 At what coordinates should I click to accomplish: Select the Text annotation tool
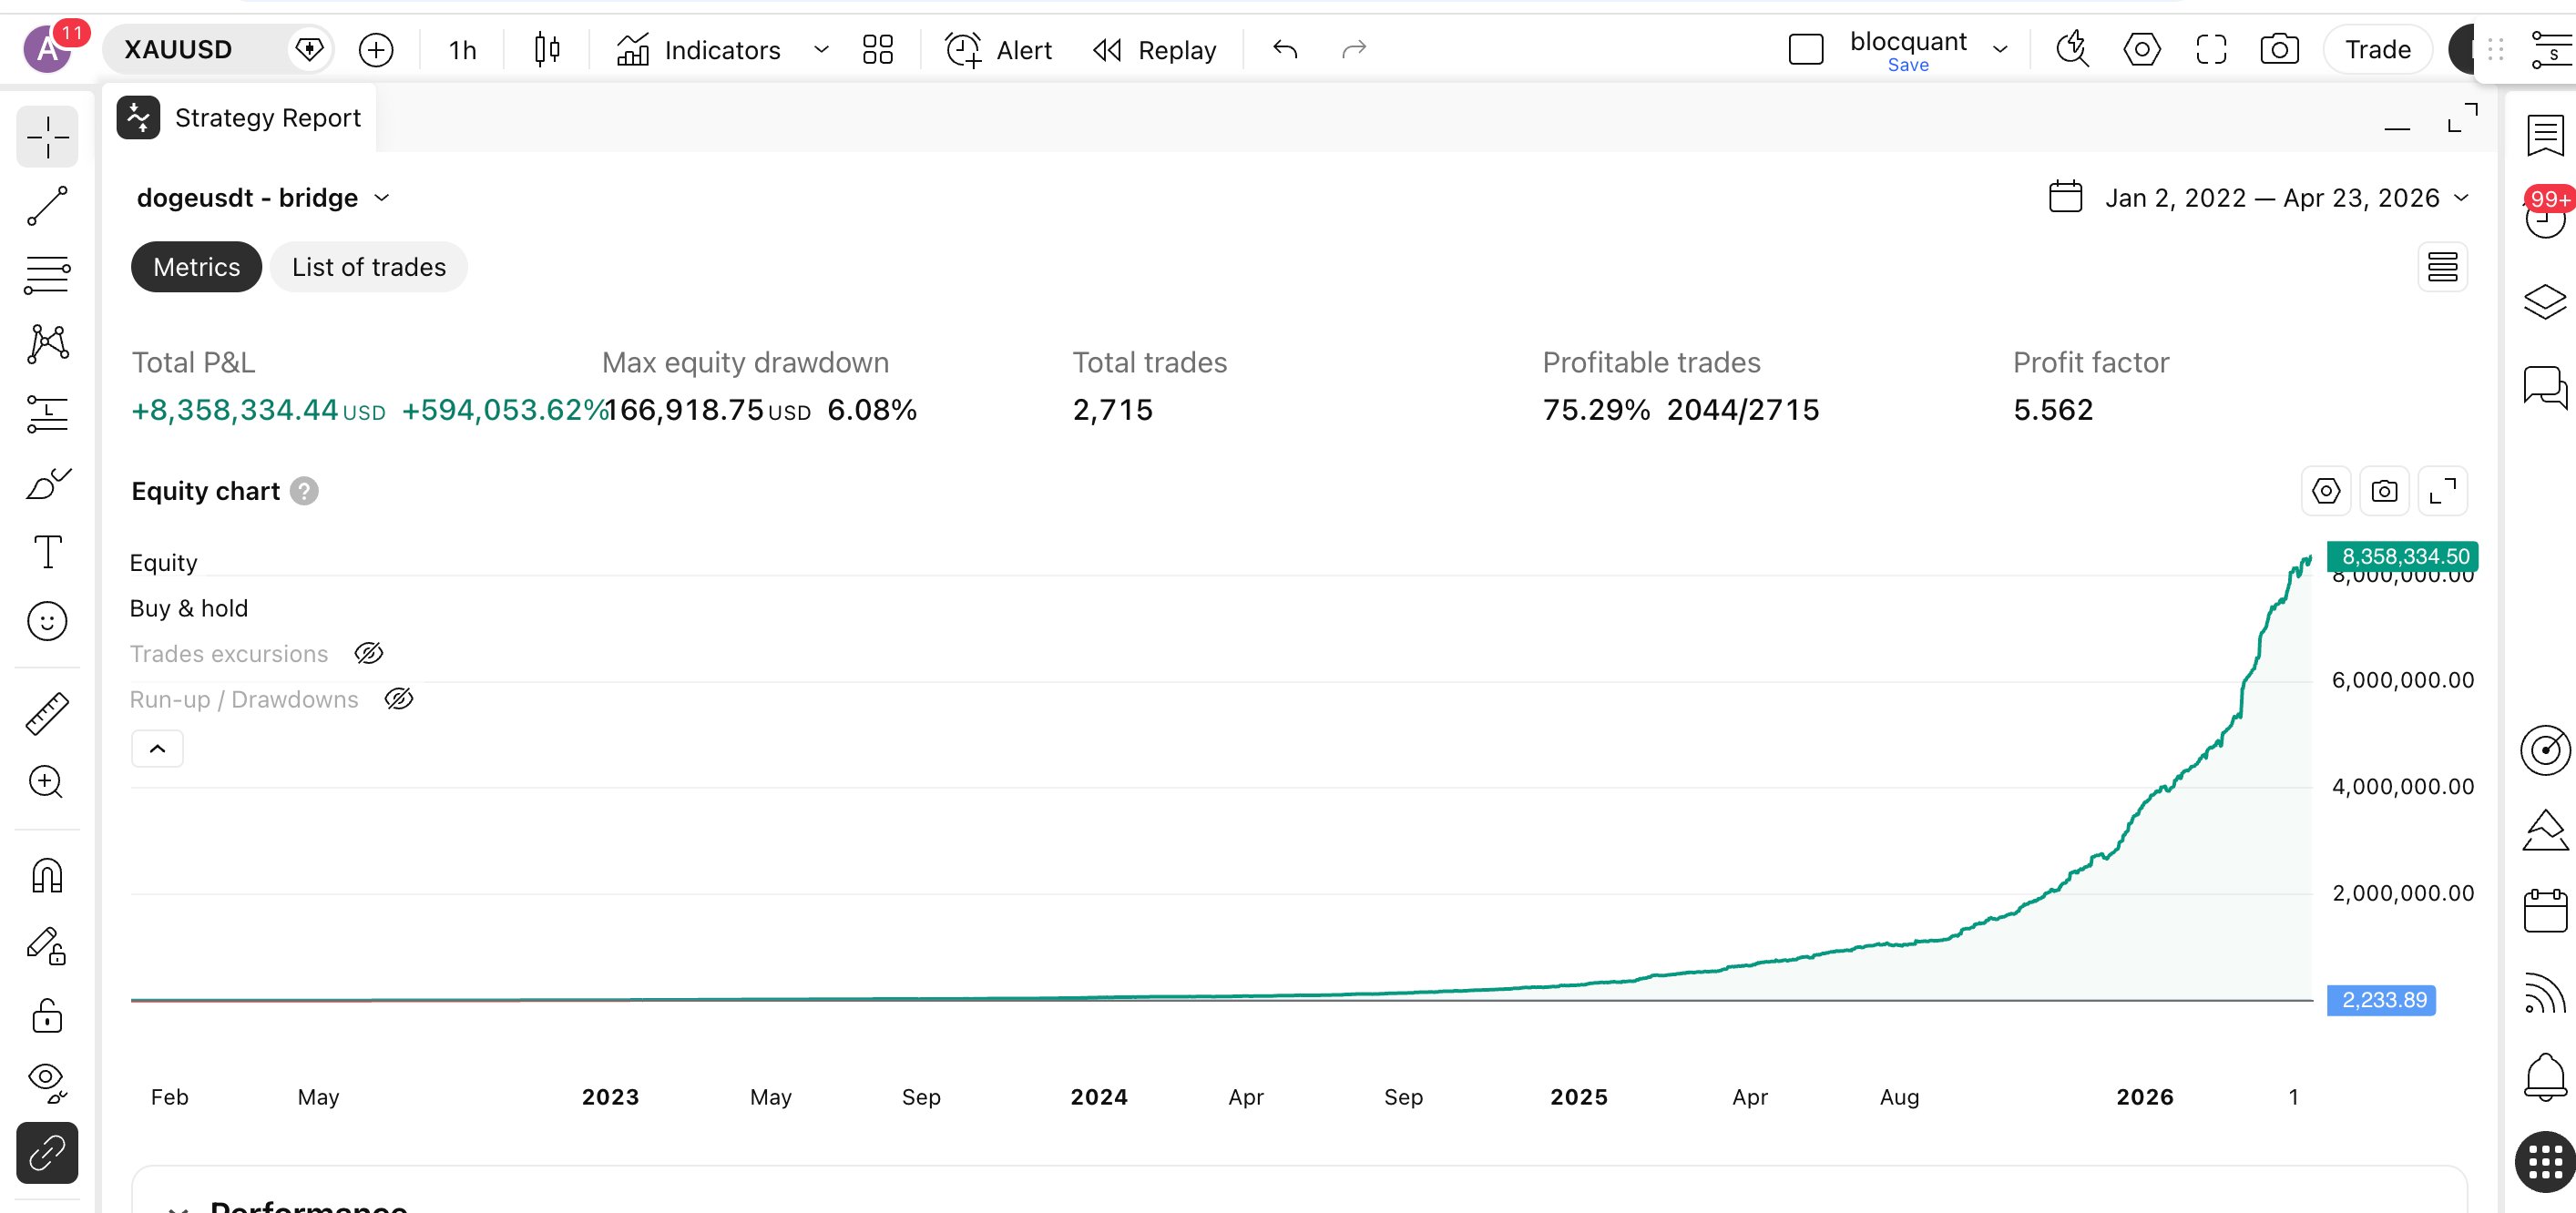click(x=47, y=551)
